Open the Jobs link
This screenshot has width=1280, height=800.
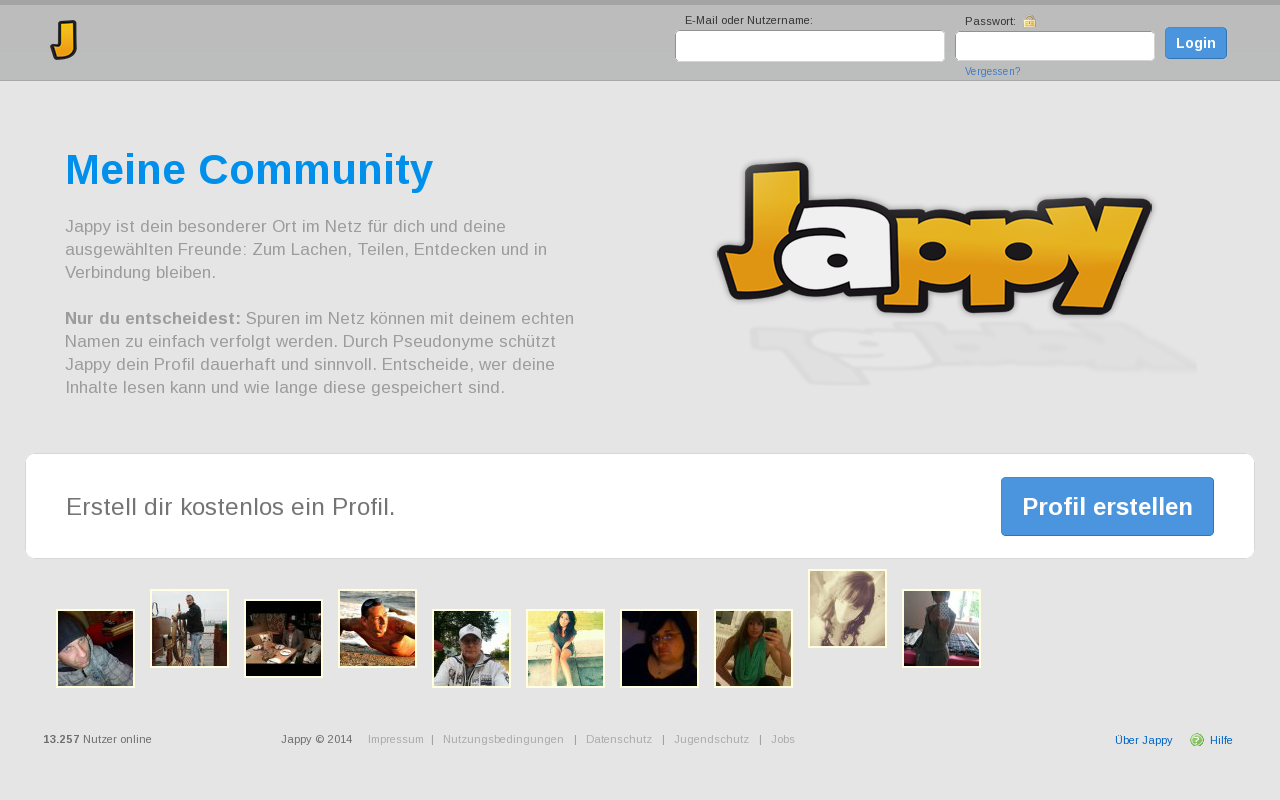(x=783, y=740)
